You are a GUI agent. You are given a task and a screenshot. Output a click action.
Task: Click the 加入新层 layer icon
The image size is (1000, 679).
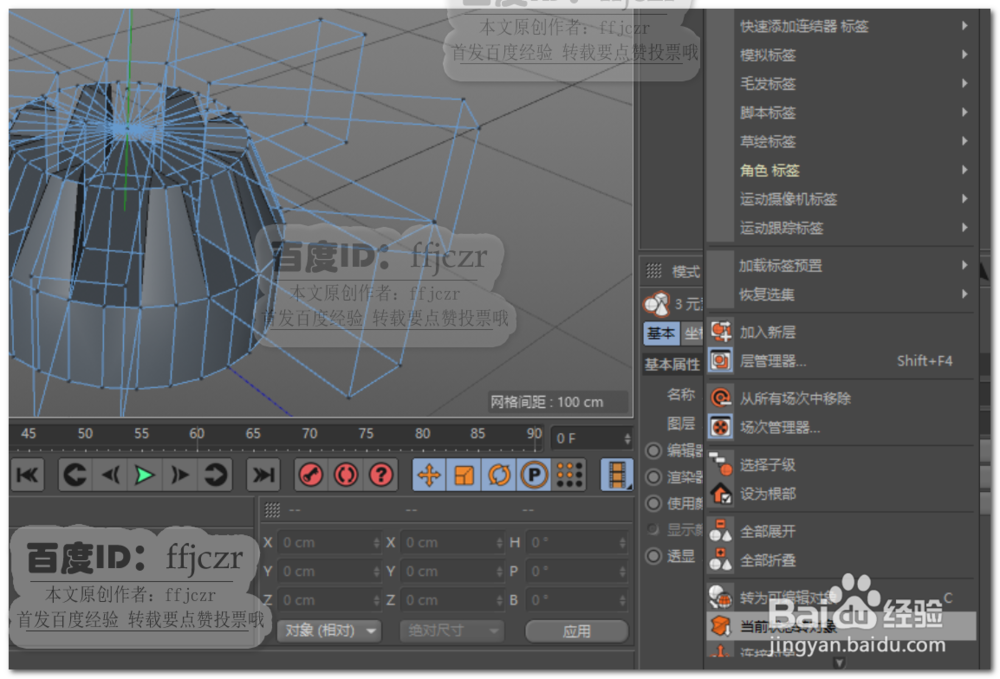click(x=721, y=332)
